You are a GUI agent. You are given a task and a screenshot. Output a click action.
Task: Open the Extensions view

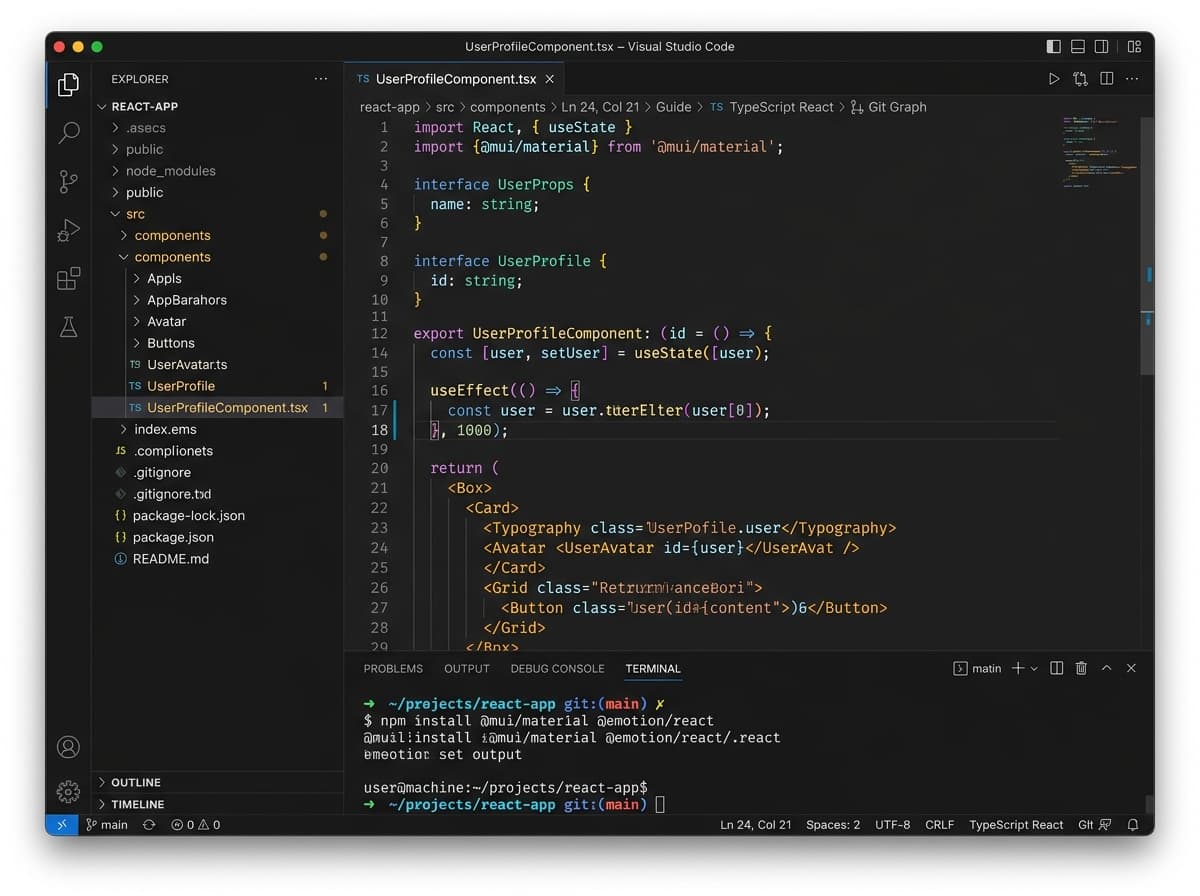click(x=68, y=278)
